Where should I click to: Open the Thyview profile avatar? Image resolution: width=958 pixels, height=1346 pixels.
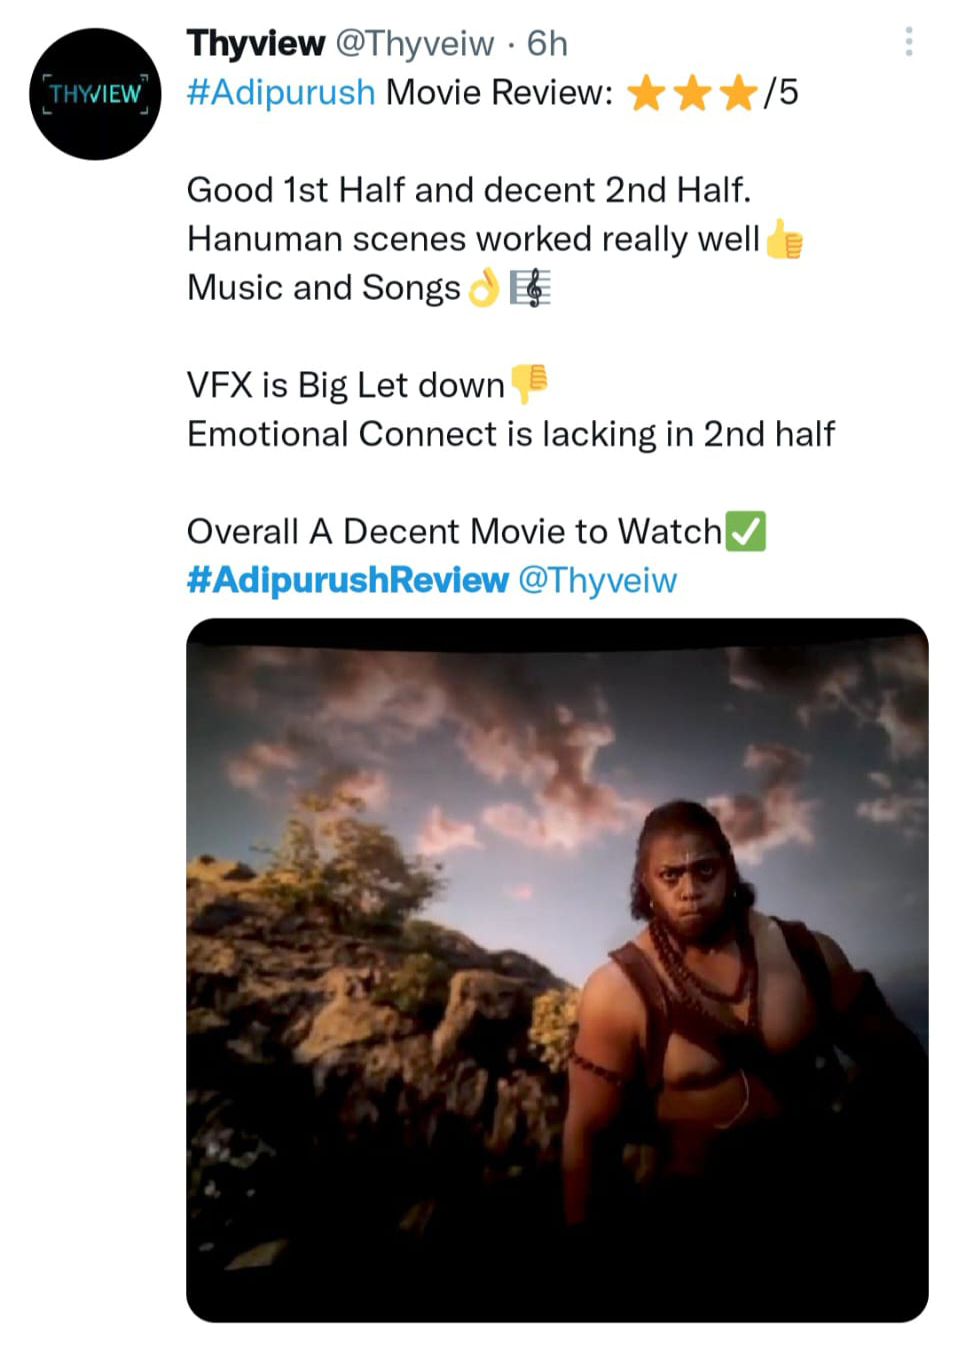click(95, 94)
